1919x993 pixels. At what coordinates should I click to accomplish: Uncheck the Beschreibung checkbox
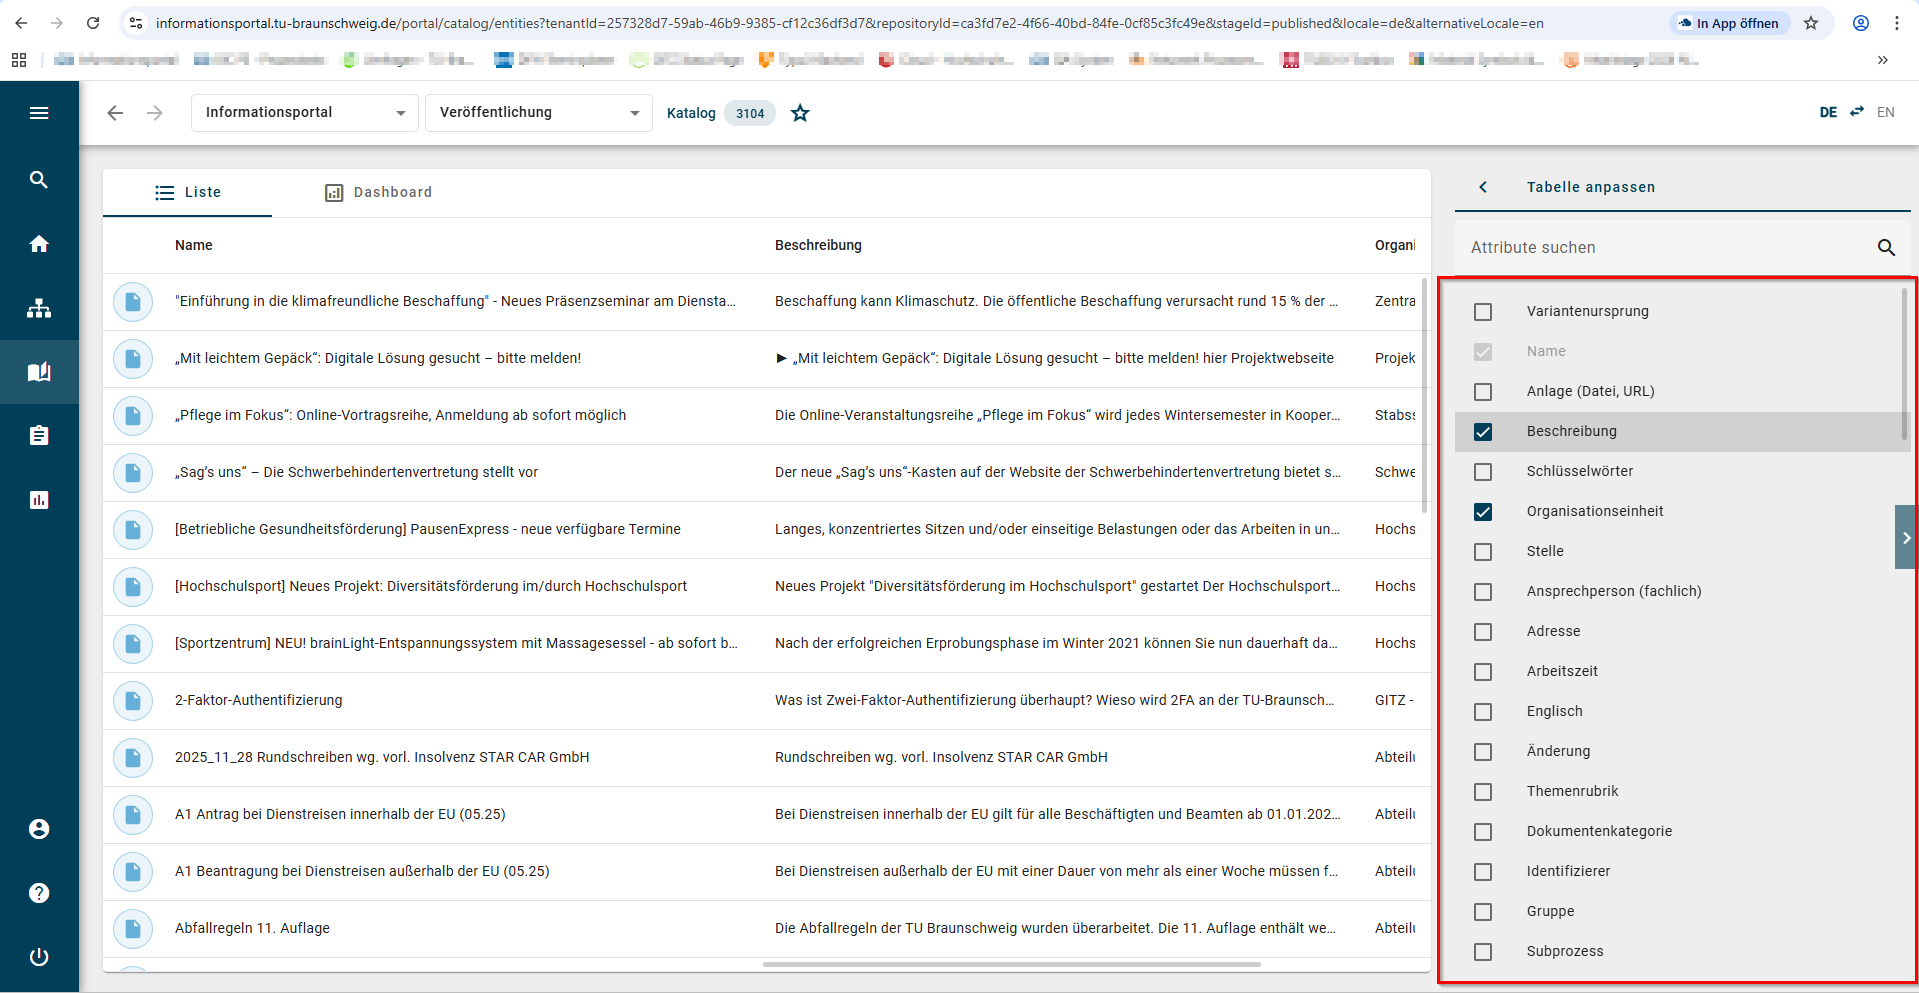pyautogui.click(x=1483, y=432)
